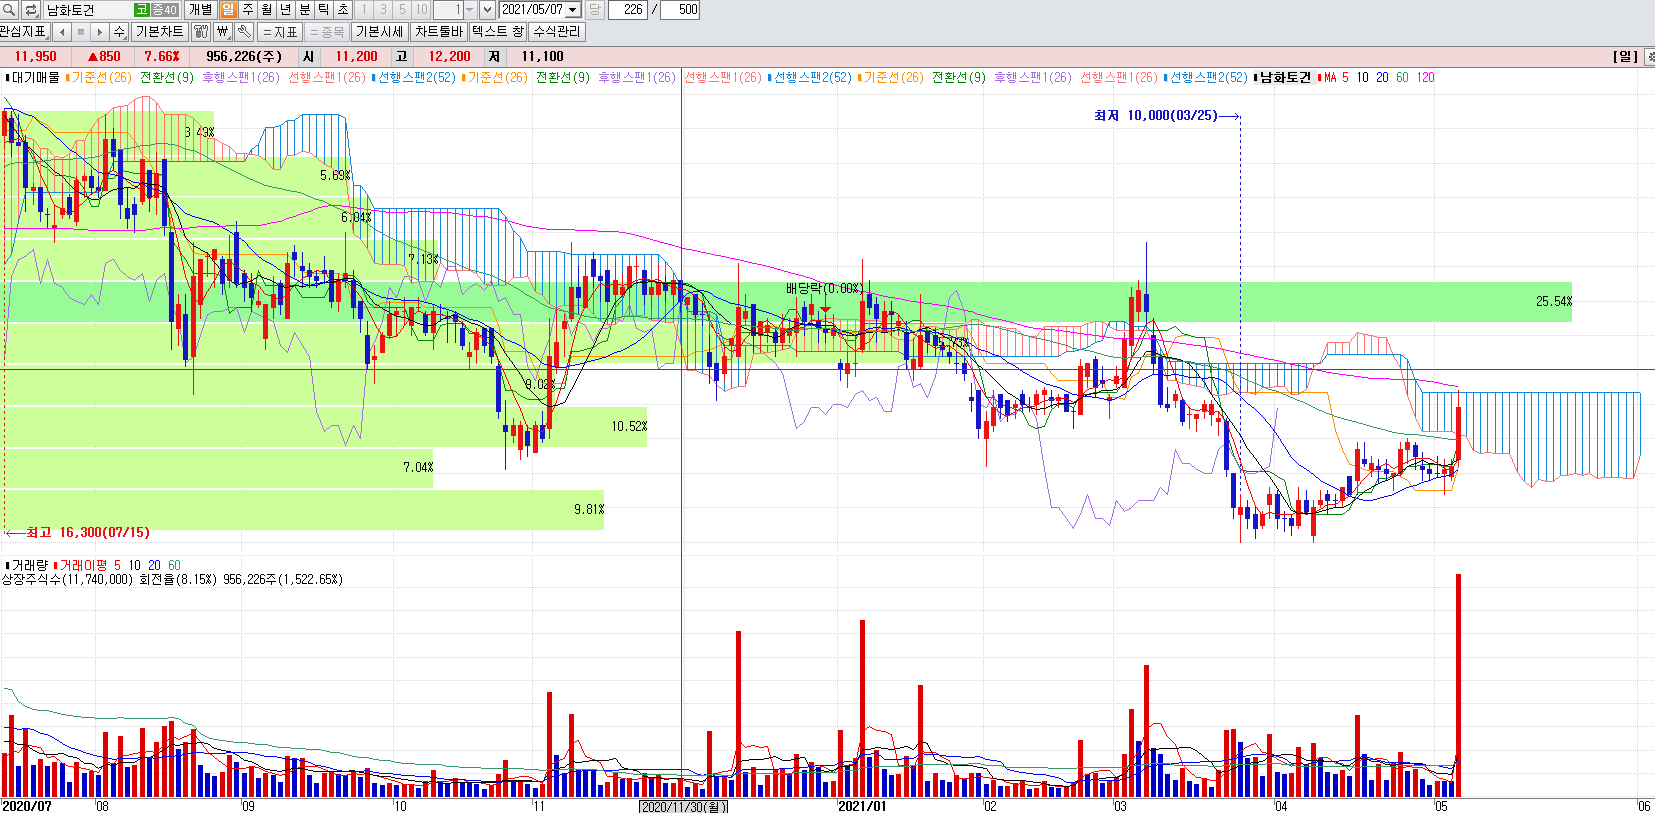Click the 수 button next to playback arrows
This screenshot has width=1655, height=813.
[x=119, y=32]
